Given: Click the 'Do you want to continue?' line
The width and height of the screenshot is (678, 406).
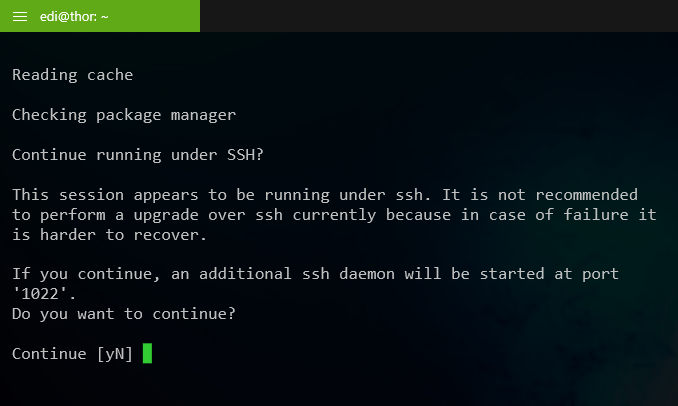Looking at the screenshot, I should pos(124,314).
